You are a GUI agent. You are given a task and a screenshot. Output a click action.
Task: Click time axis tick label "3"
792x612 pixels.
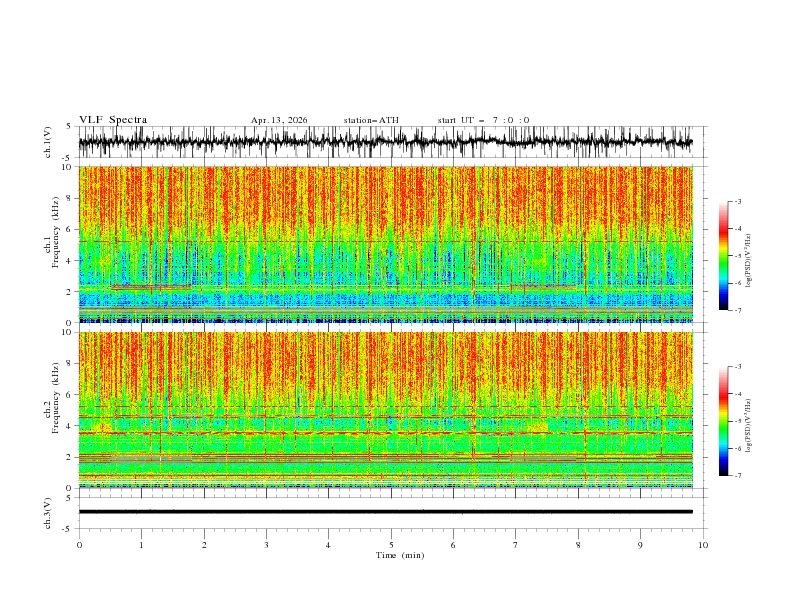pos(266,545)
